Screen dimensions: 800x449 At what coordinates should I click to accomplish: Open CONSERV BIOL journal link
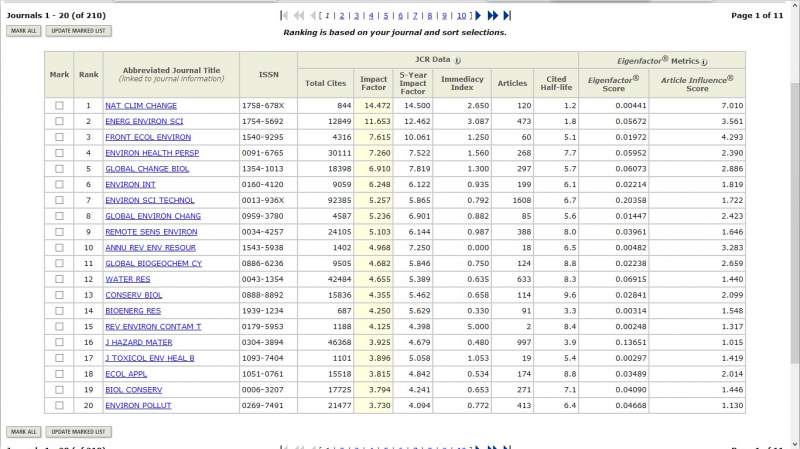134,295
